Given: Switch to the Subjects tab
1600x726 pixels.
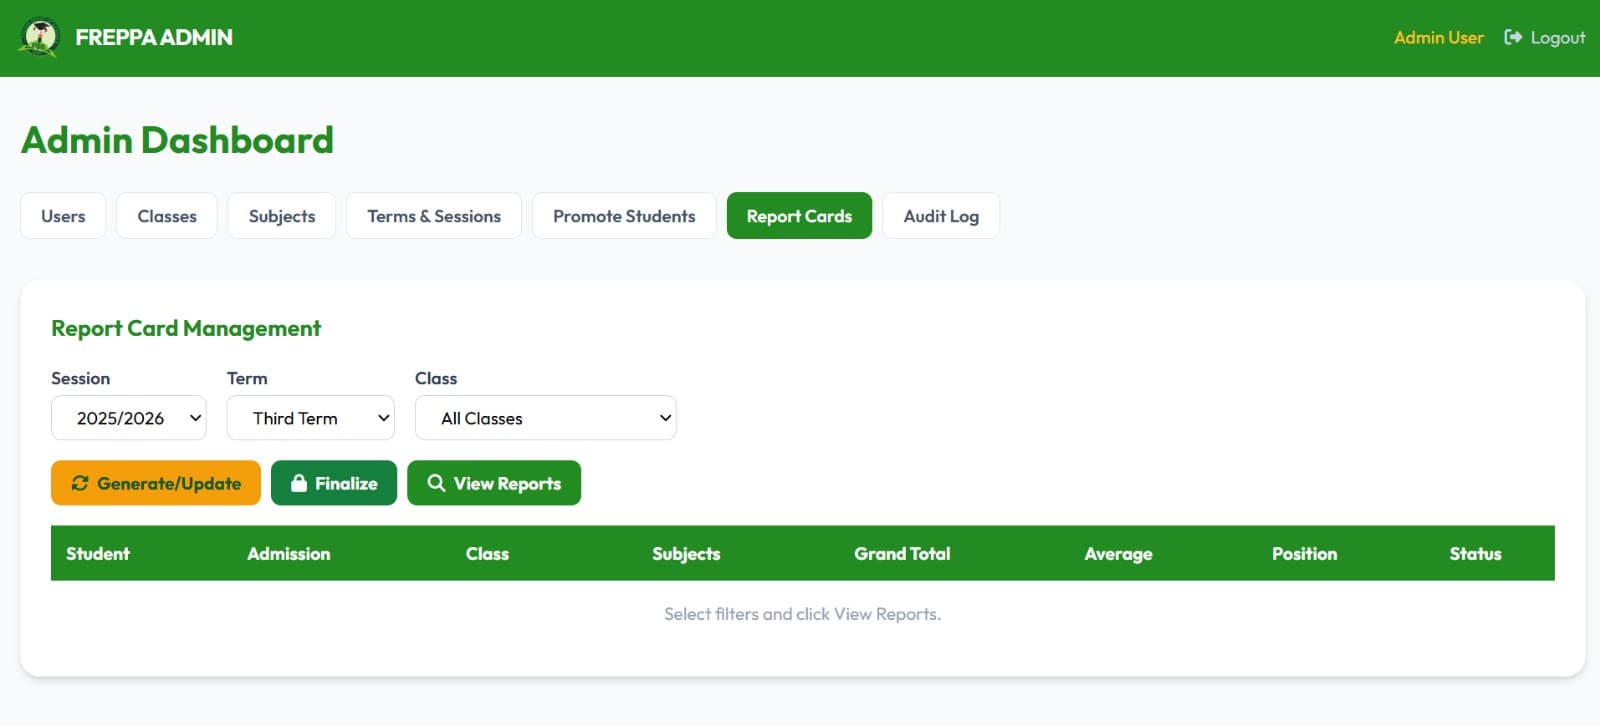Looking at the screenshot, I should (282, 216).
